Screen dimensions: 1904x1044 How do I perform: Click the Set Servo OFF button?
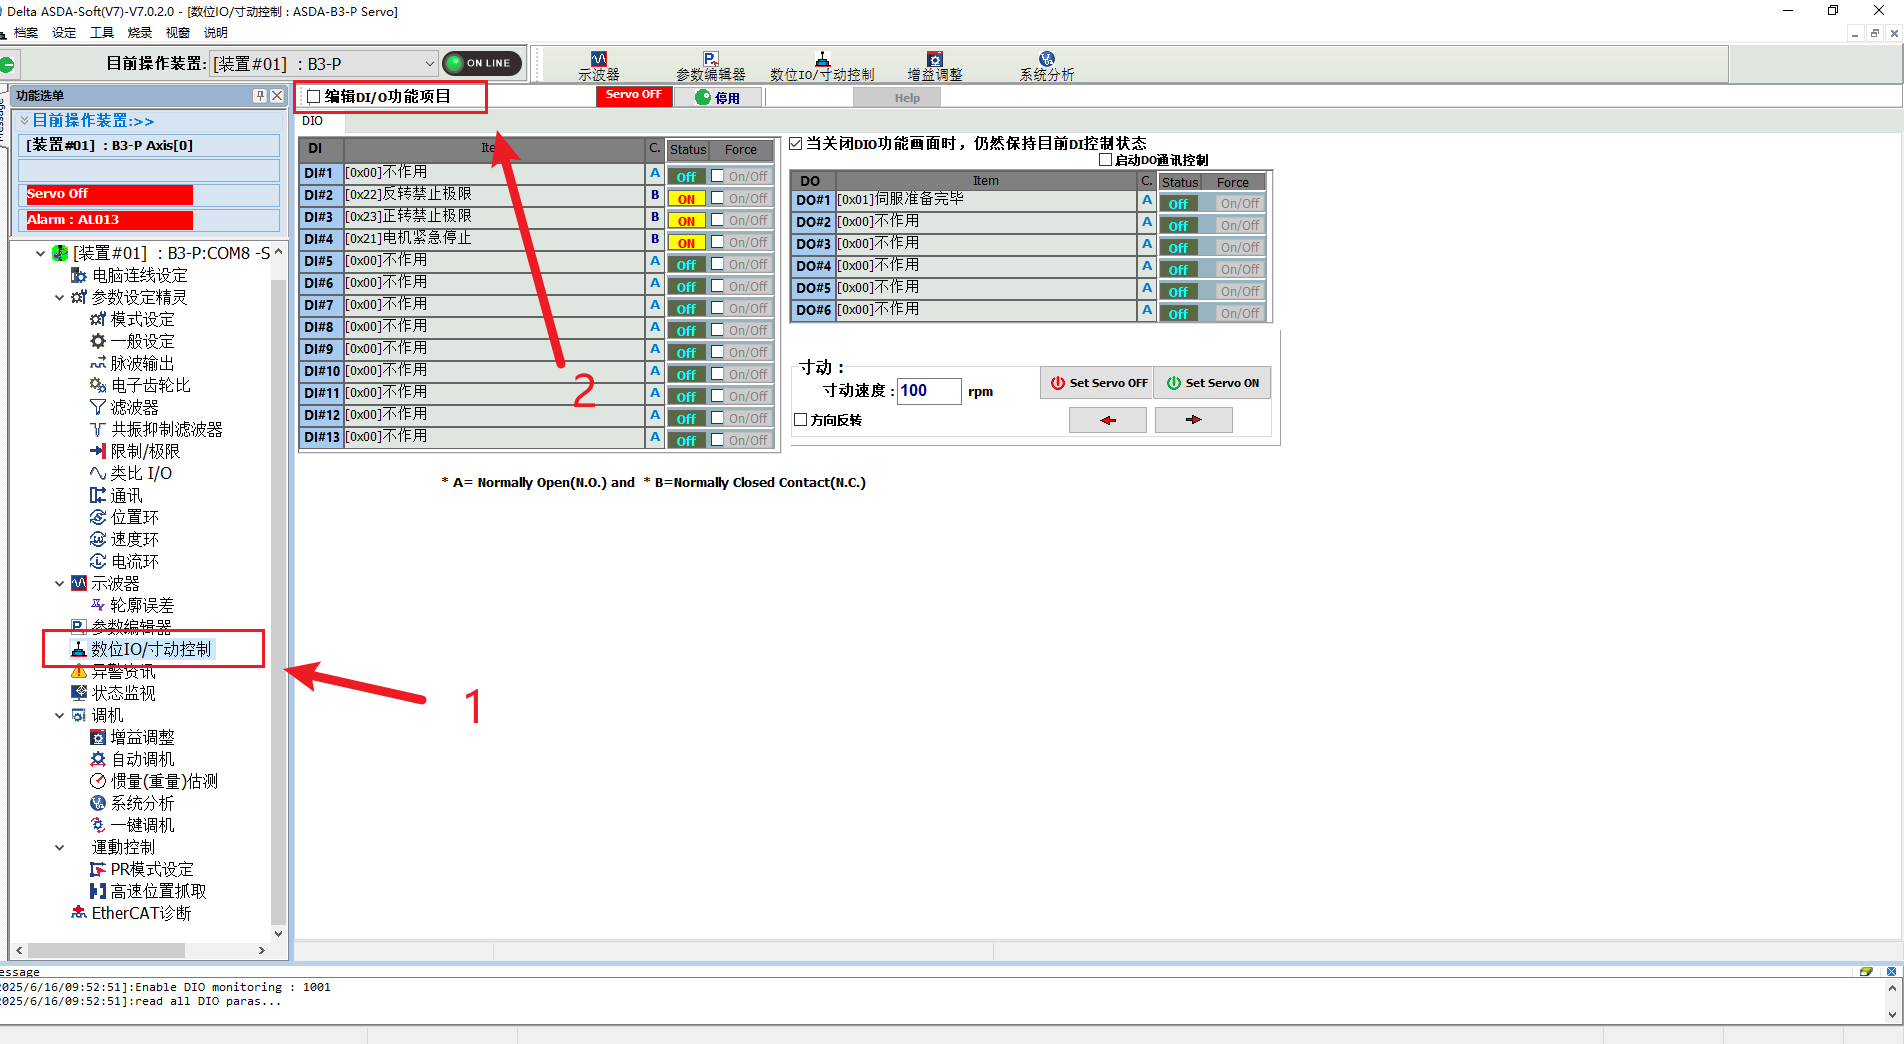click(1097, 383)
